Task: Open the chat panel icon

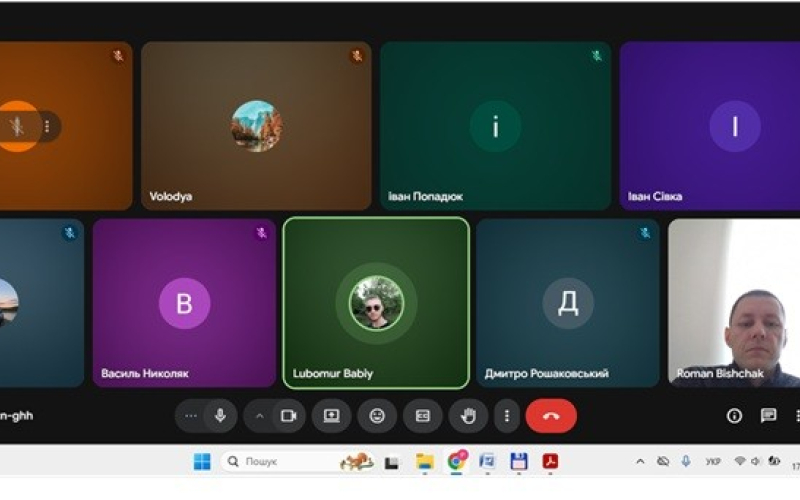Action: (x=768, y=416)
